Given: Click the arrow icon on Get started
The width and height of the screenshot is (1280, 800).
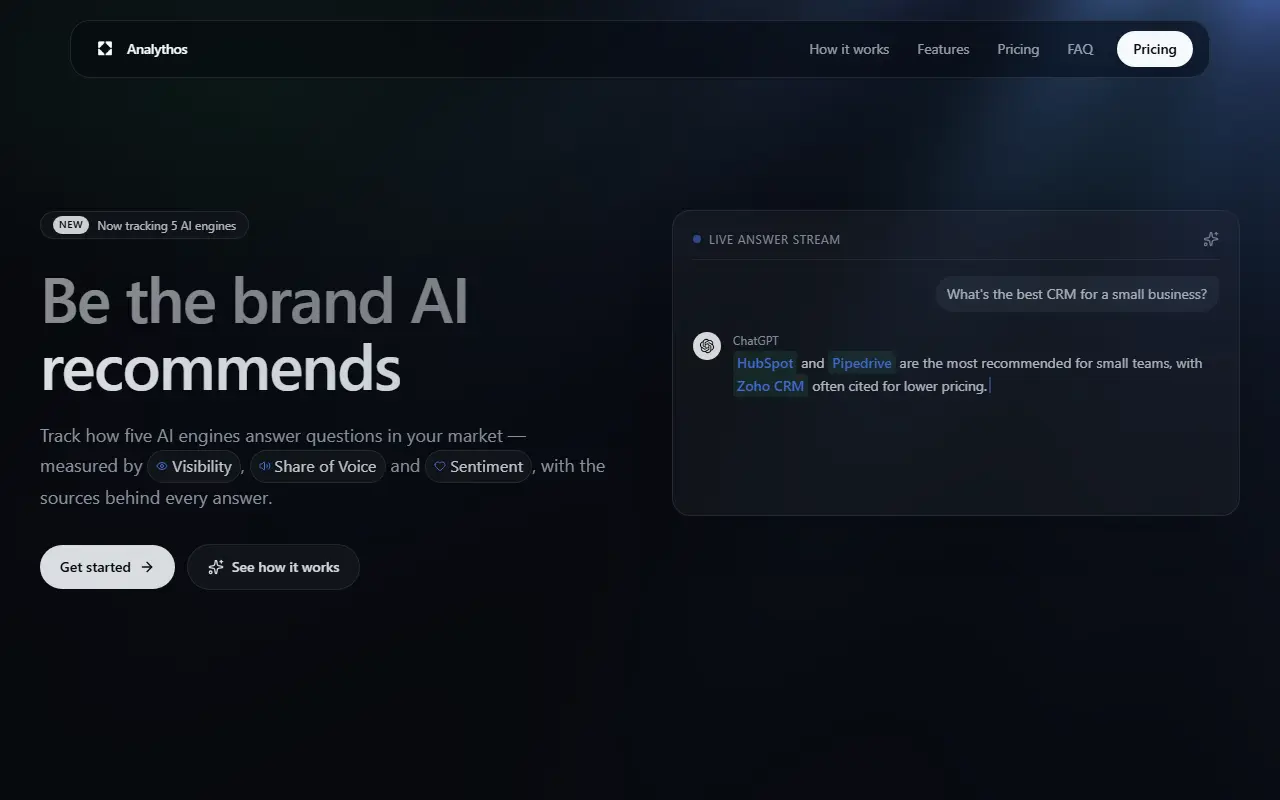Looking at the screenshot, I should click(147, 567).
